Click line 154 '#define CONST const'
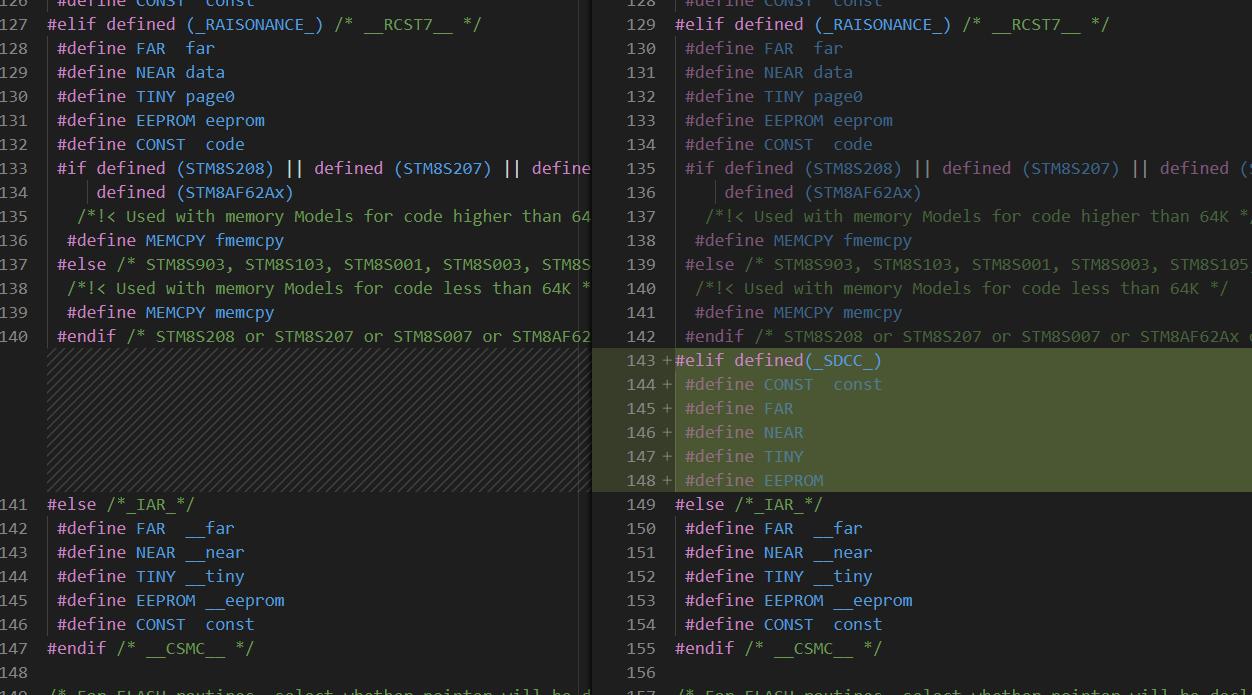Image resolution: width=1252 pixels, height=695 pixels. [x=784, y=624]
